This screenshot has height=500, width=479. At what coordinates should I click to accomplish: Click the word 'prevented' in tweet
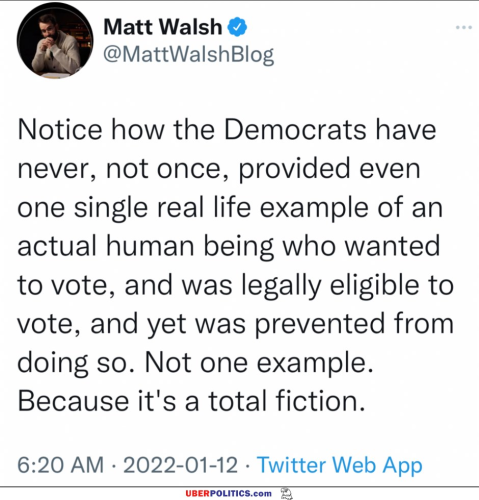click(320, 325)
